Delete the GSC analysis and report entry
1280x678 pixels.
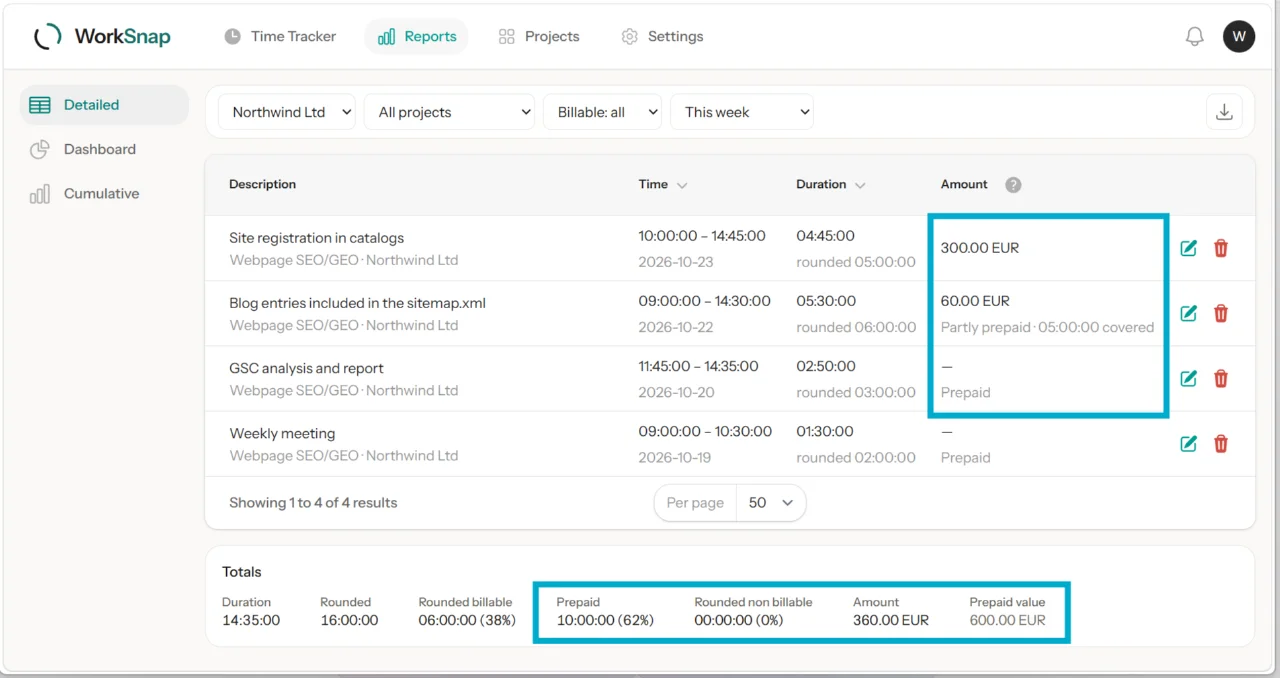pyautogui.click(x=1221, y=378)
